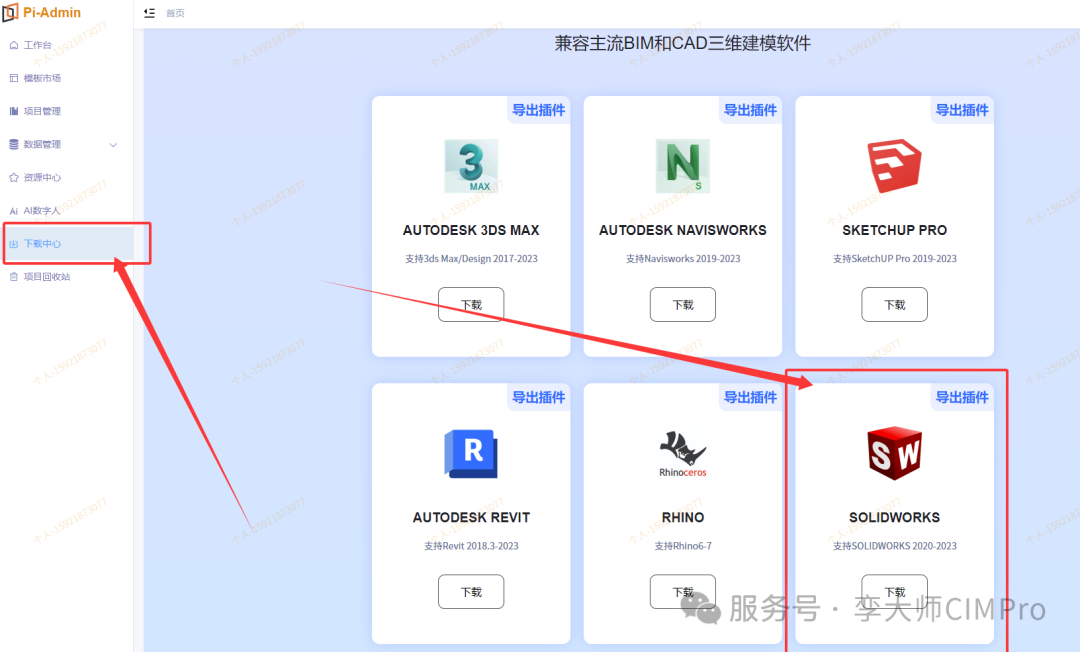Screen dimensions: 1080x652
Task: Select 项目管理 menu item
Action: [42, 112]
